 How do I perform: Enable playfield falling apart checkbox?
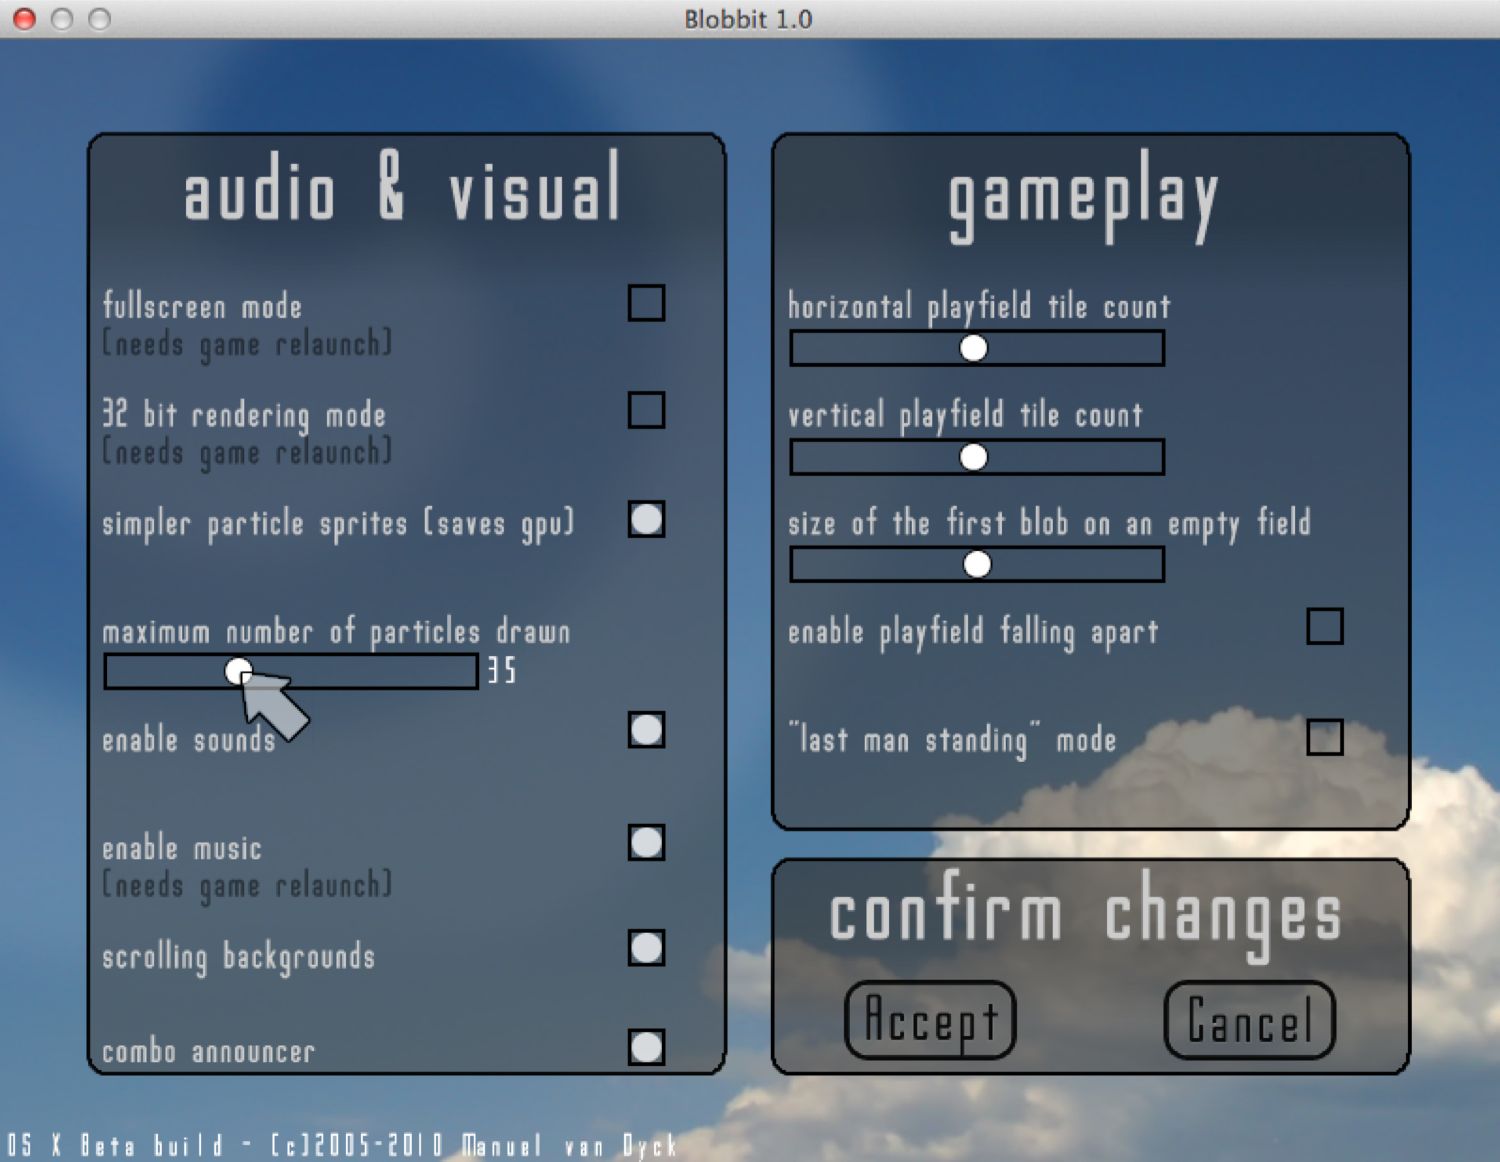(1325, 626)
